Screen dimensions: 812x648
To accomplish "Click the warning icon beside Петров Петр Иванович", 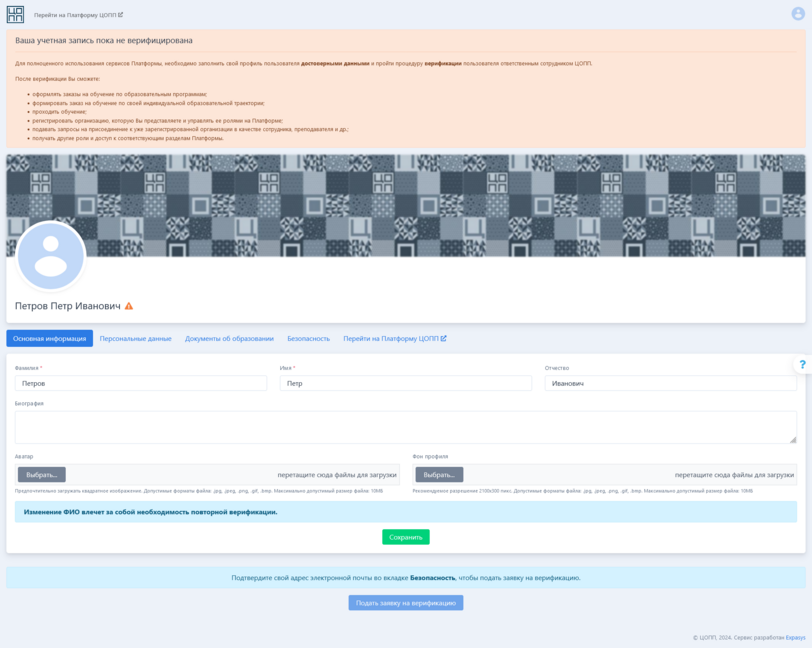I will click(129, 306).
